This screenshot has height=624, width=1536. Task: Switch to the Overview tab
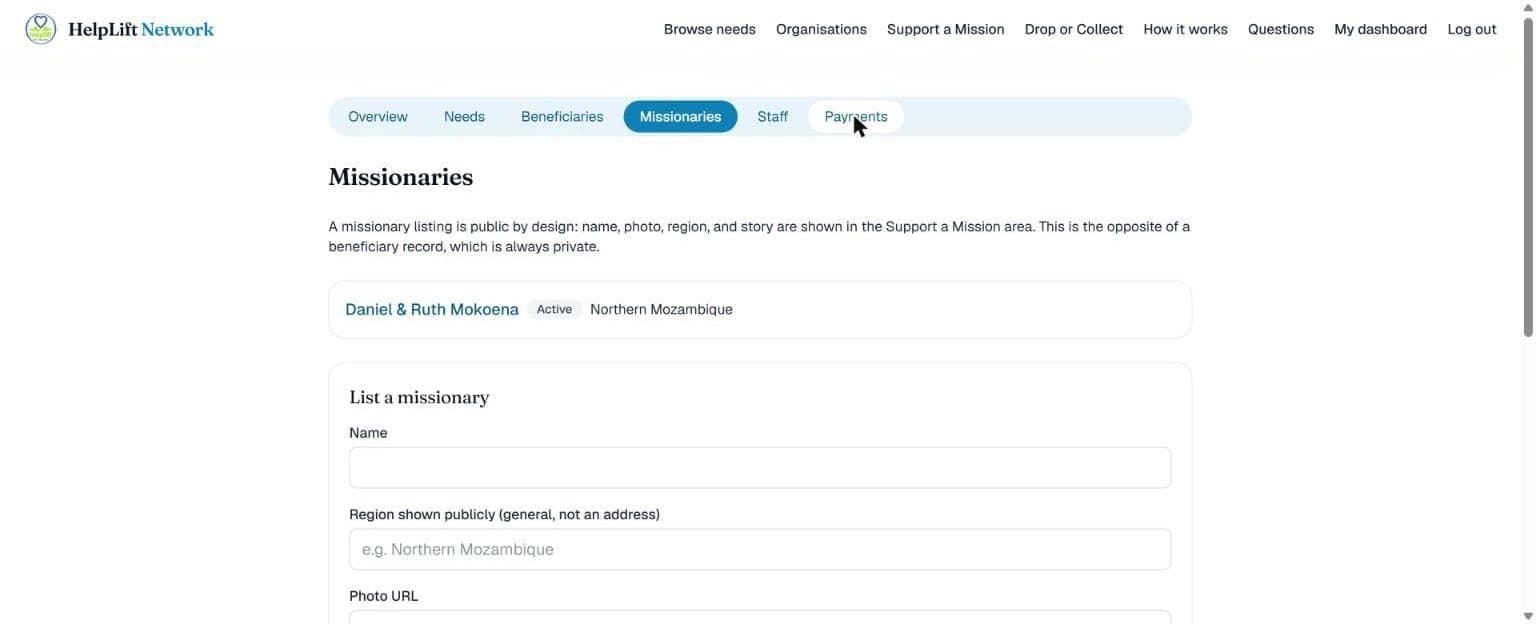(378, 117)
